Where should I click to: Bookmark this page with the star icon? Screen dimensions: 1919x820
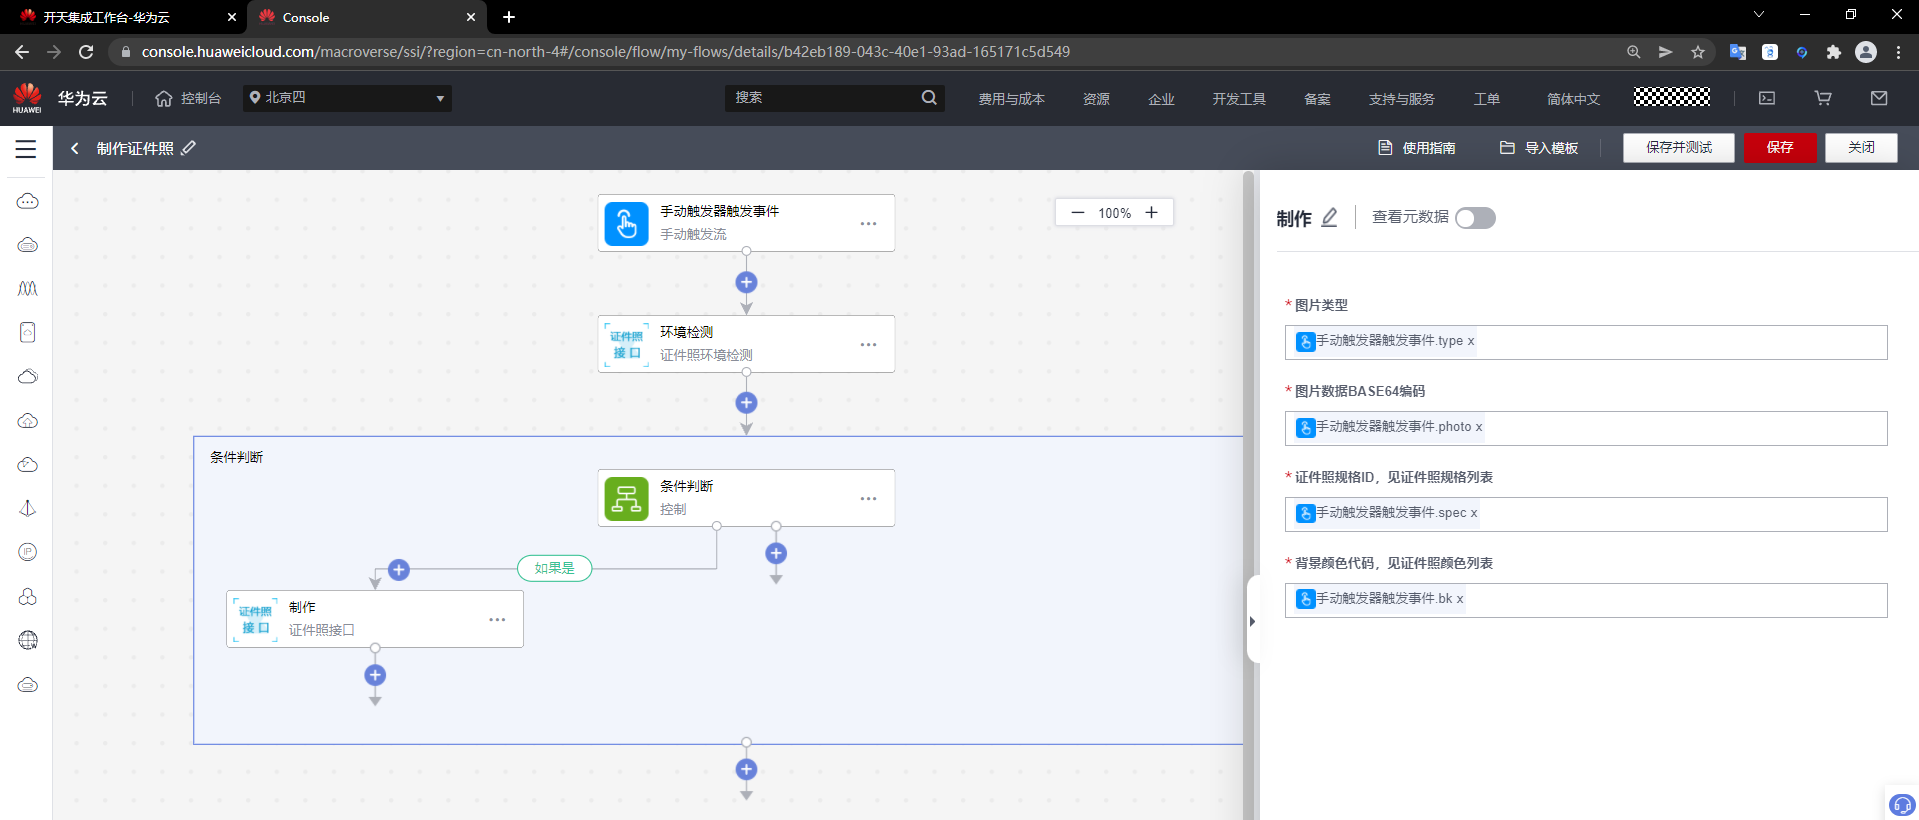(1698, 52)
